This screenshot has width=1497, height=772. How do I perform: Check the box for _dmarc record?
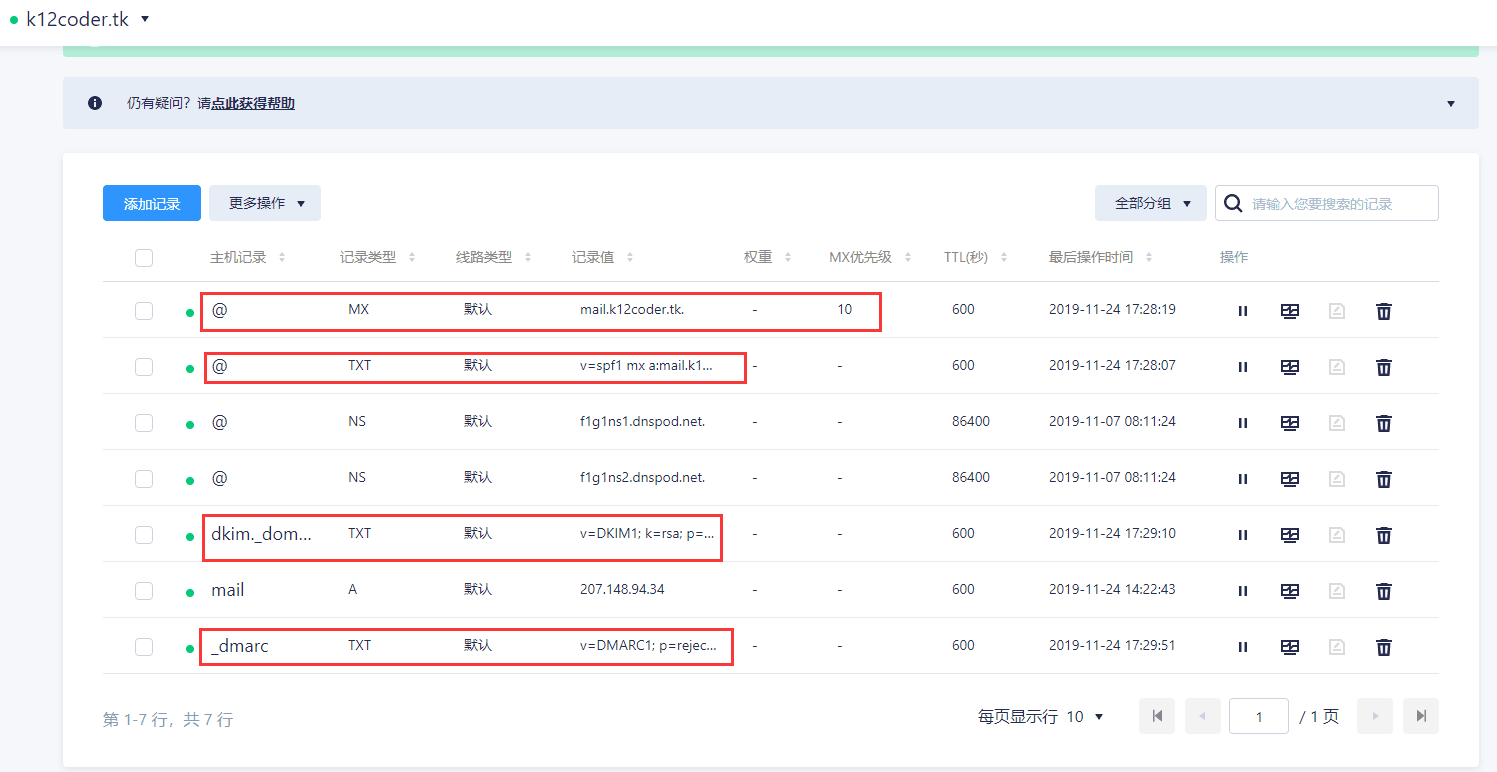pyautogui.click(x=144, y=647)
